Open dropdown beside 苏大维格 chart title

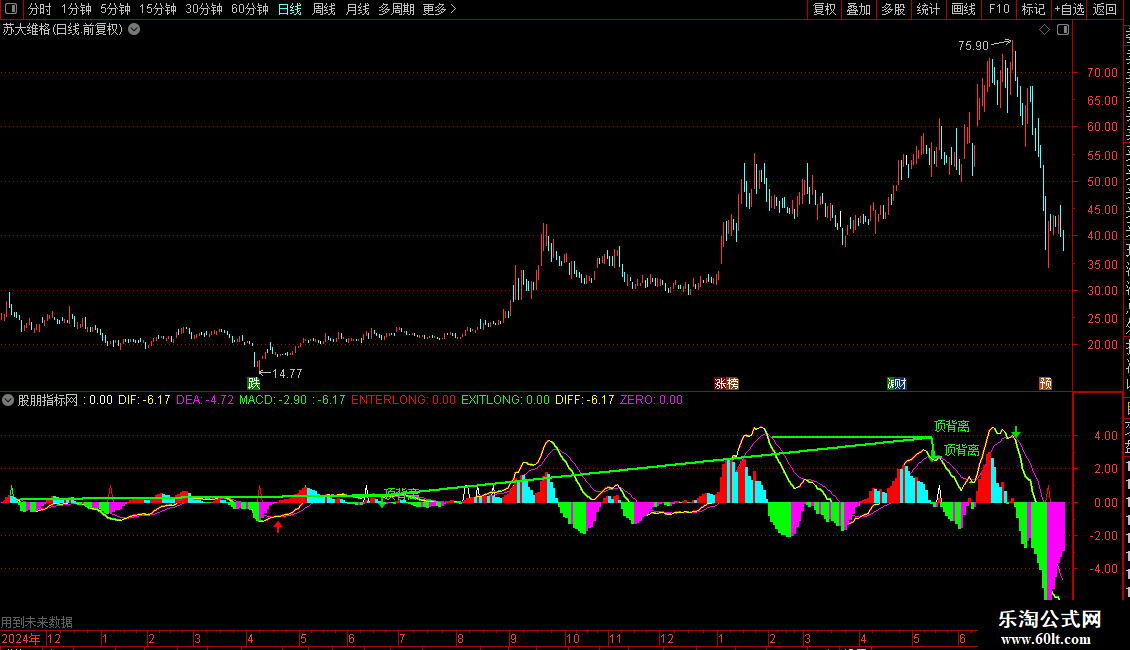point(134,30)
